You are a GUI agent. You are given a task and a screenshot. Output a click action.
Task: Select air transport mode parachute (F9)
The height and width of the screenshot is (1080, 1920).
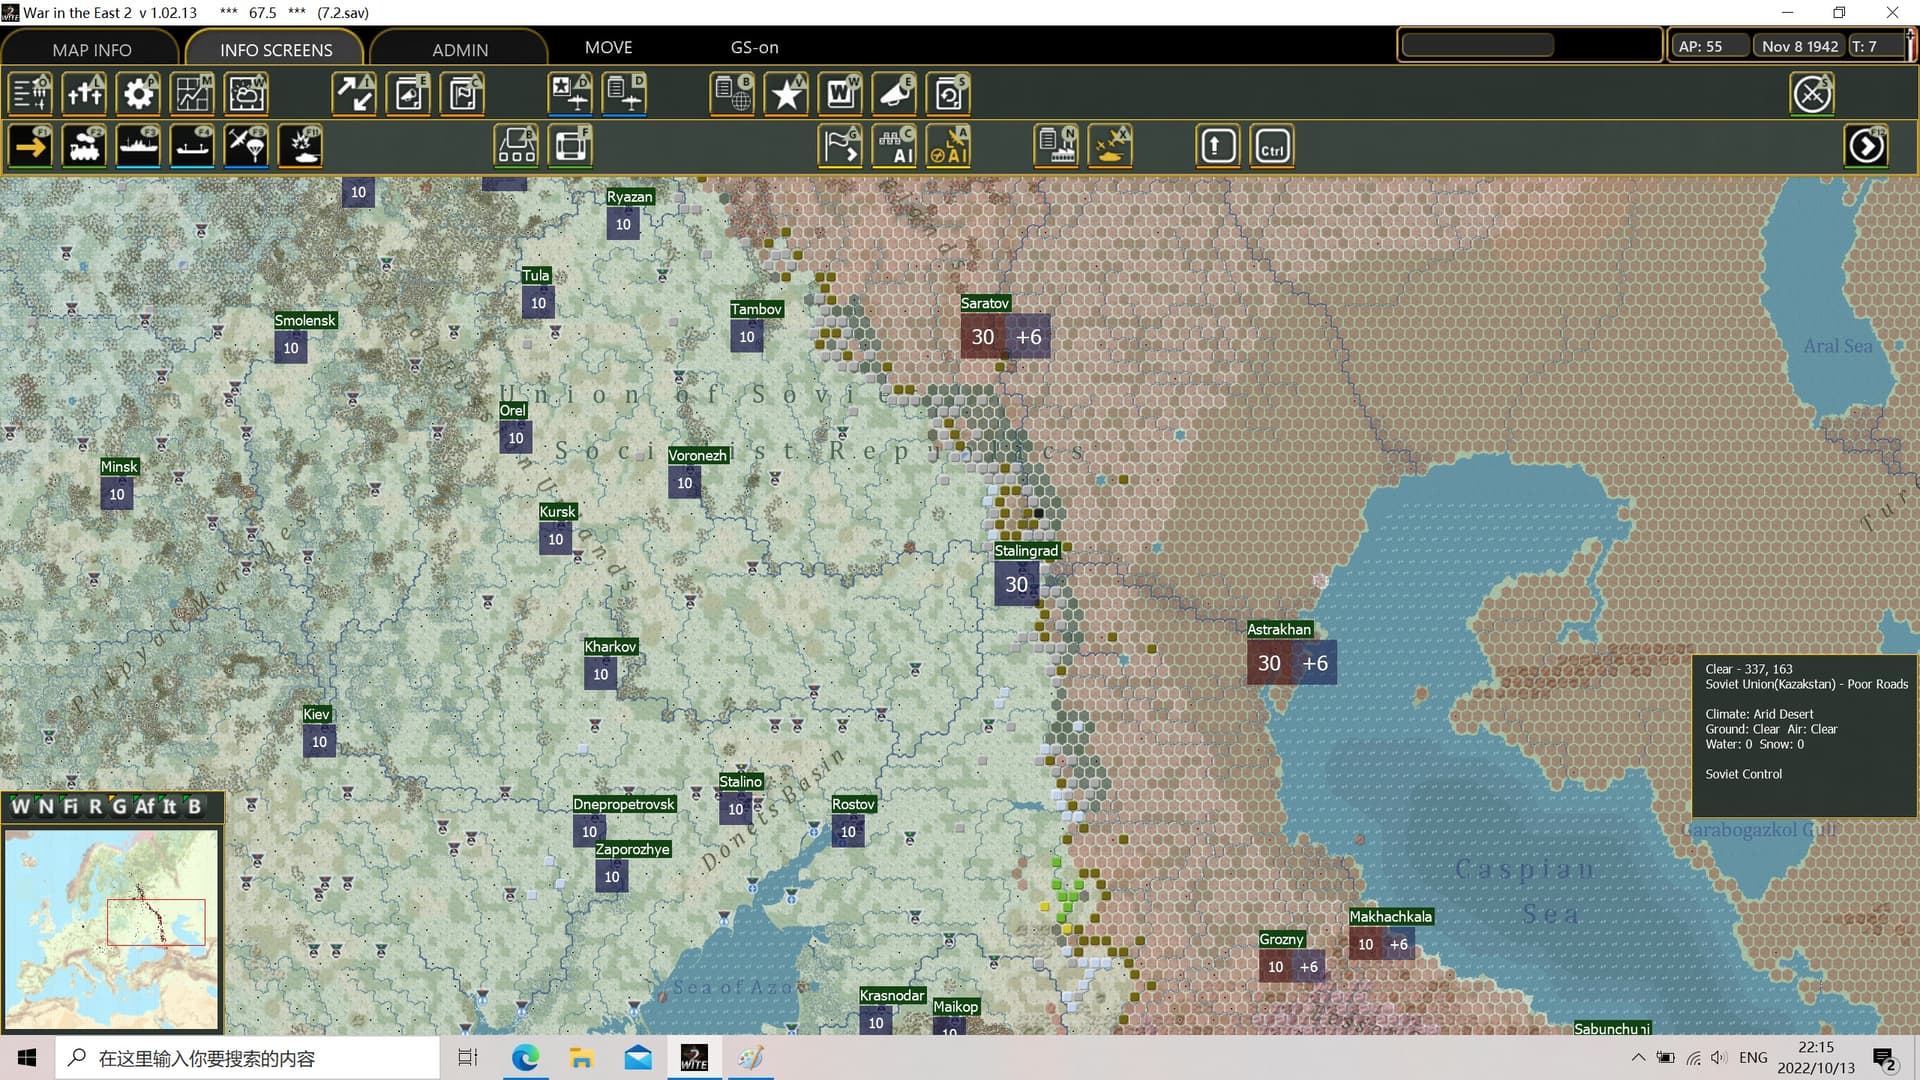(246, 146)
